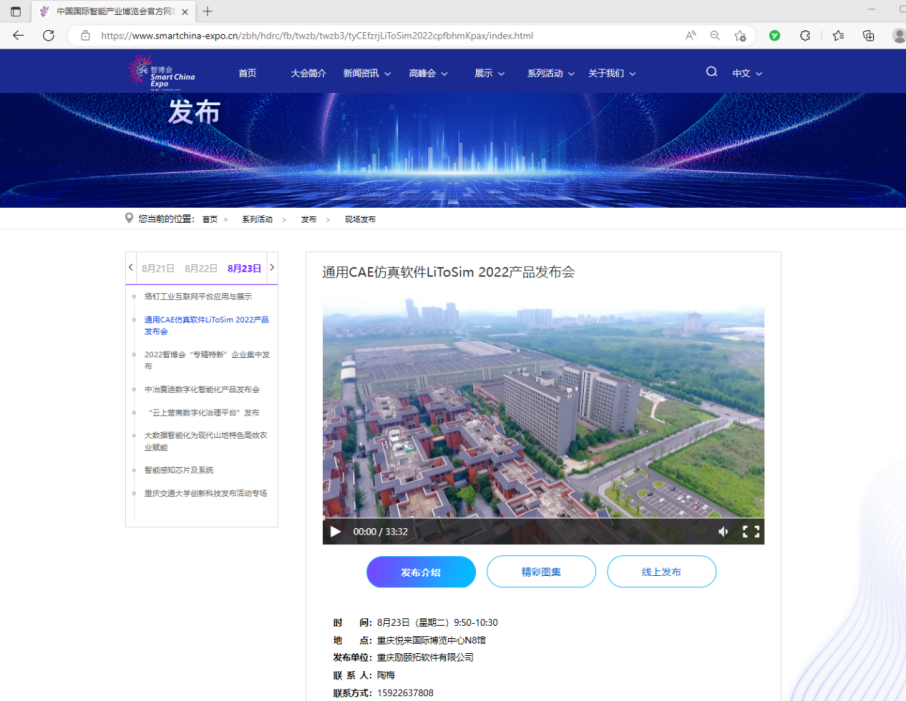Select the 线上发布 button
The height and width of the screenshot is (701, 906).
pyautogui.click(x=662, y=572)
